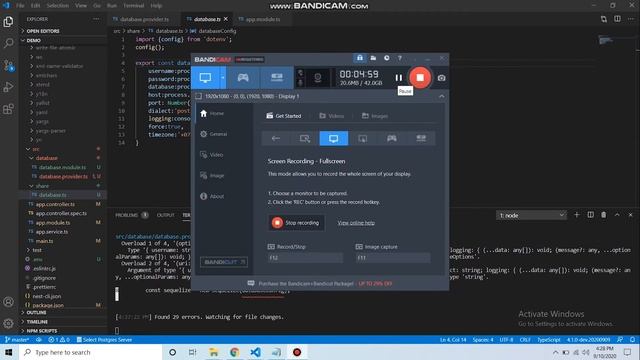Open About section in Bandicam sidebar
Screen dimensions: 640x360
click(x=212, y=196)
